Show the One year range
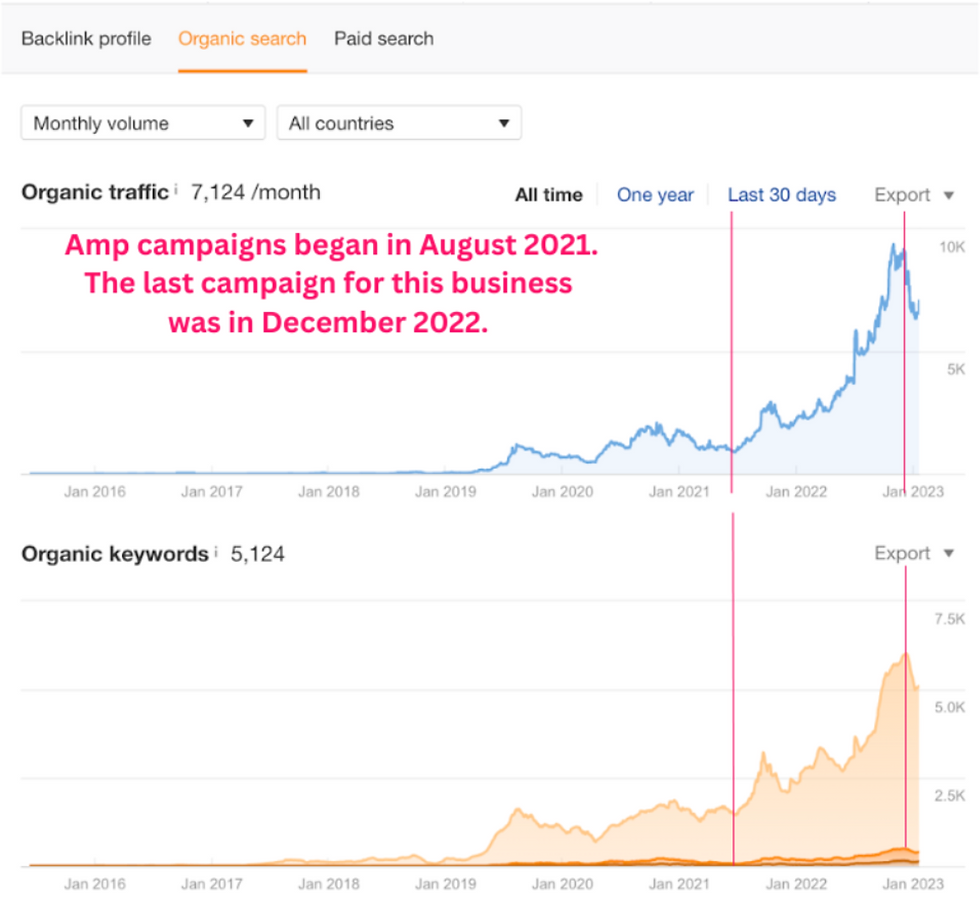980x900 pixels. click(x=655, y=195)
